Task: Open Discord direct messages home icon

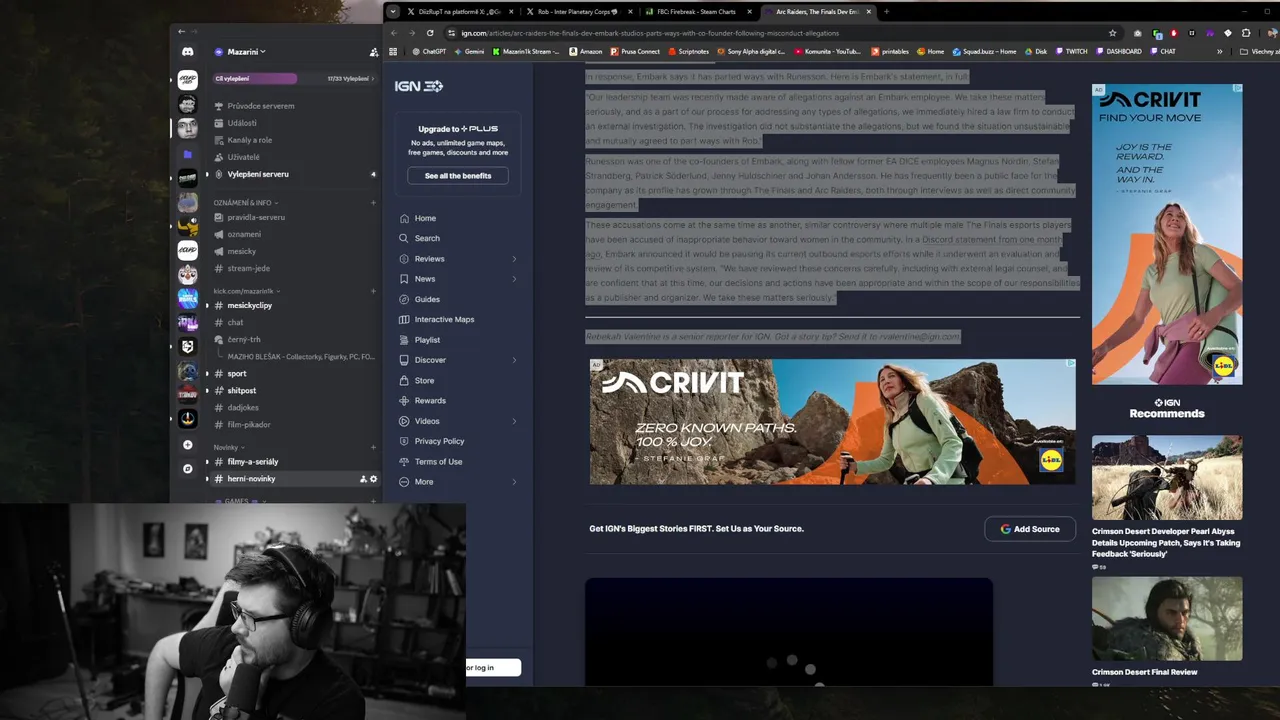Action: click(x=187, y=52)
